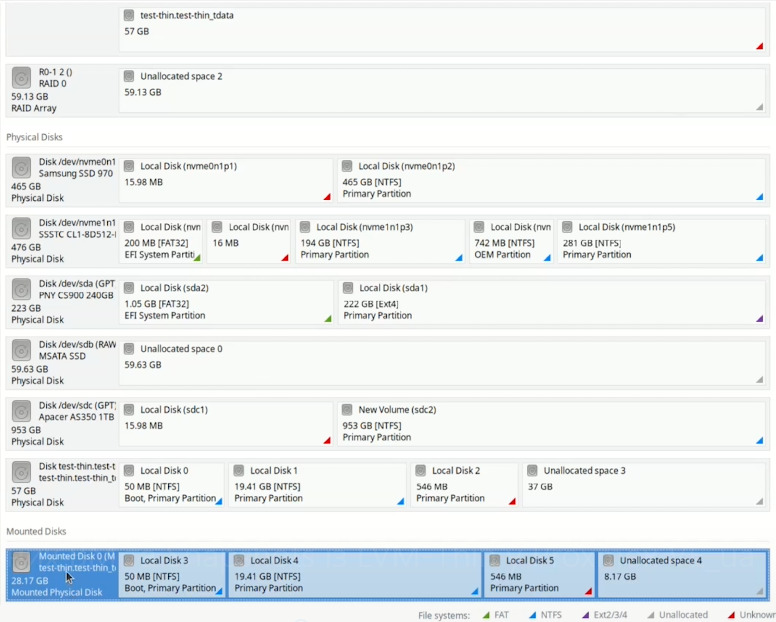Click the NTFS legend color marker
The height and width of the screenshot is (622, 776).
(x=533, y=615)
